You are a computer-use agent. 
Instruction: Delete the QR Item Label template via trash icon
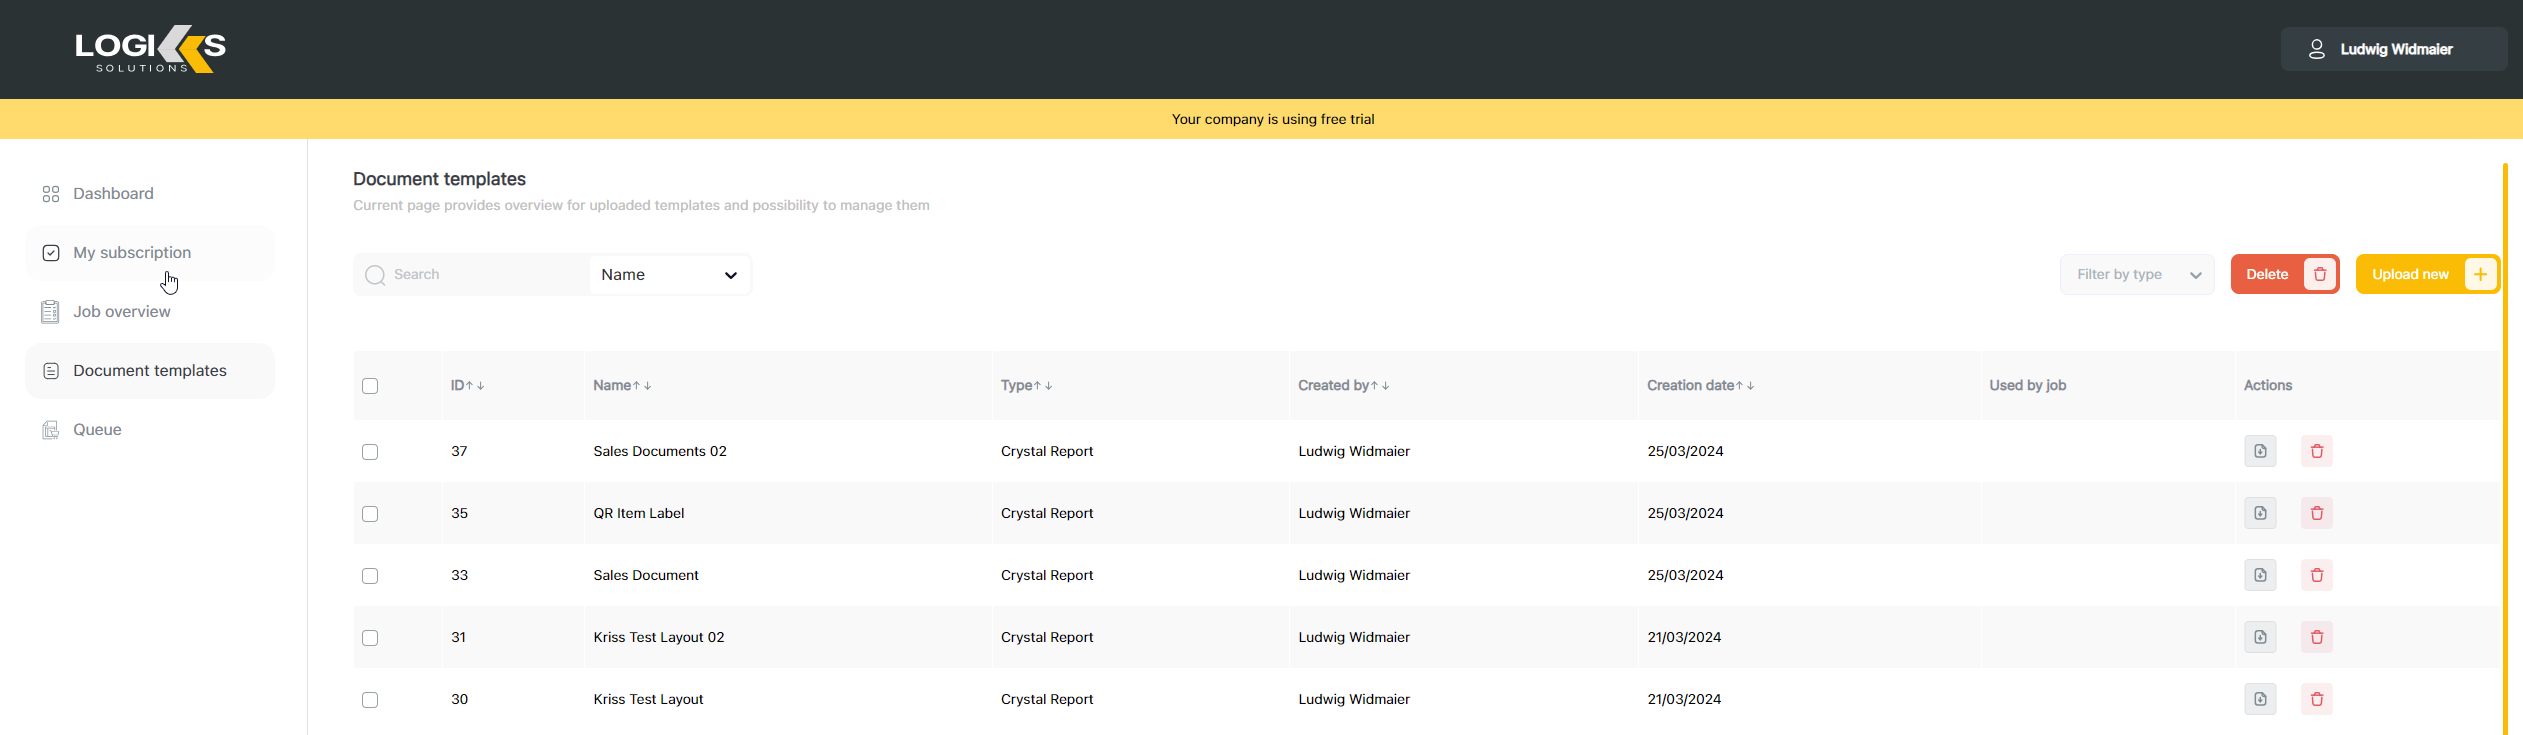[2316, 513]
